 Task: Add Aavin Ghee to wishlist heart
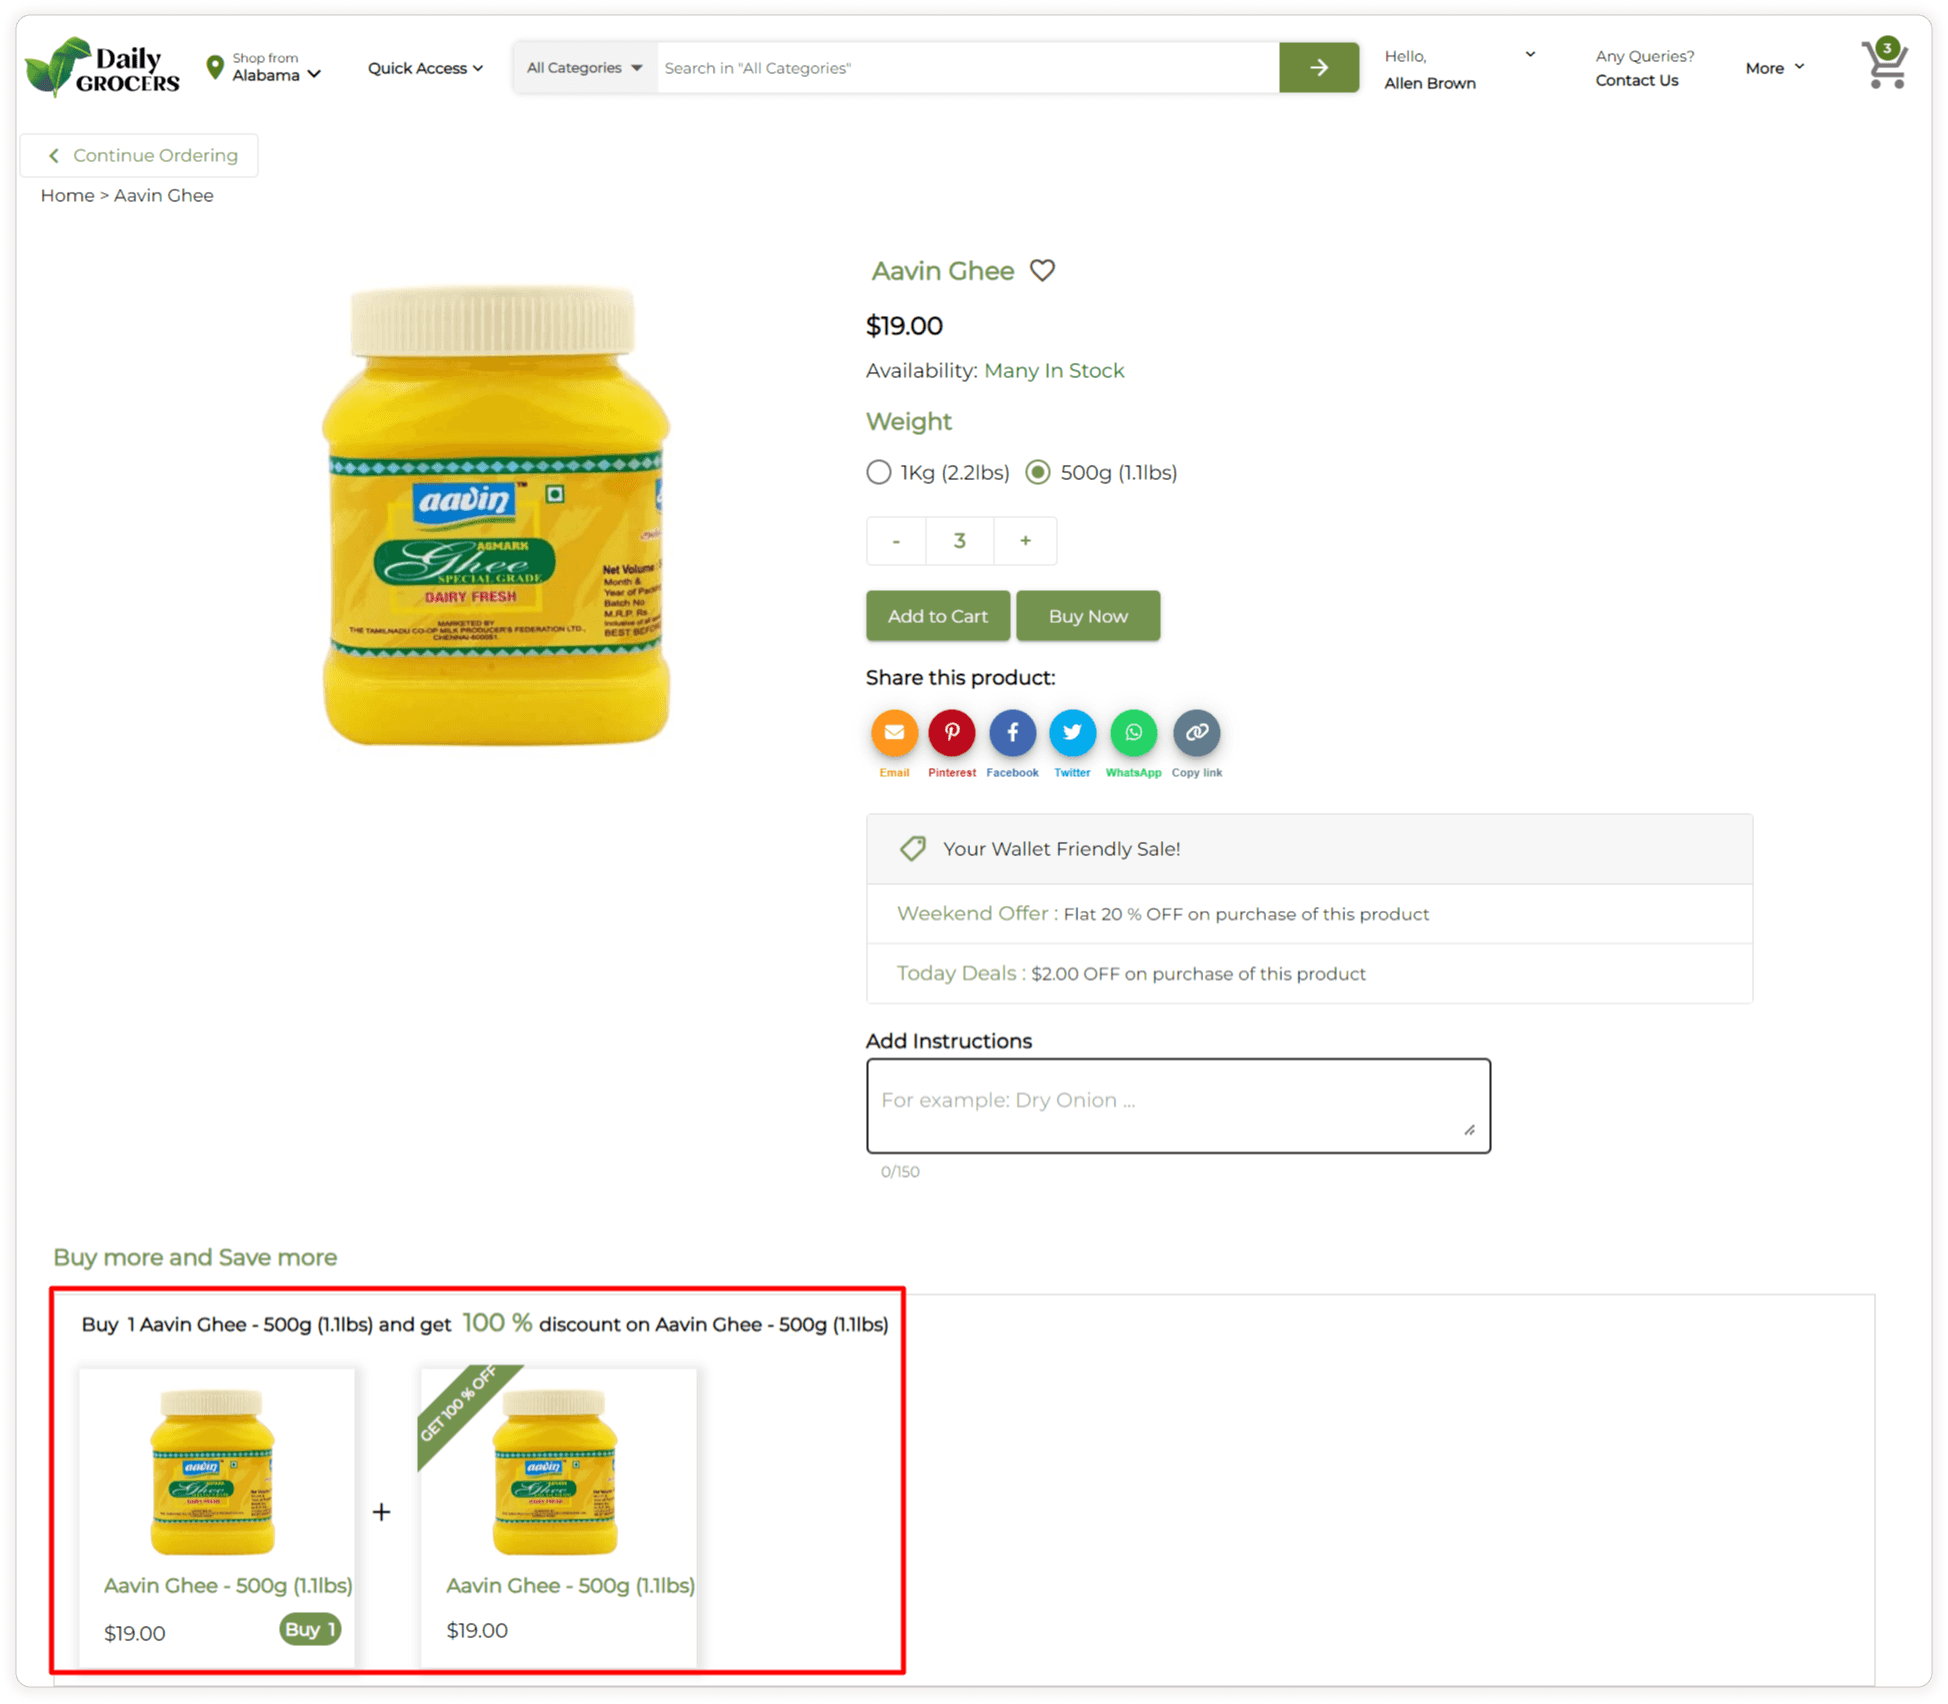(x=1042, y=270)
